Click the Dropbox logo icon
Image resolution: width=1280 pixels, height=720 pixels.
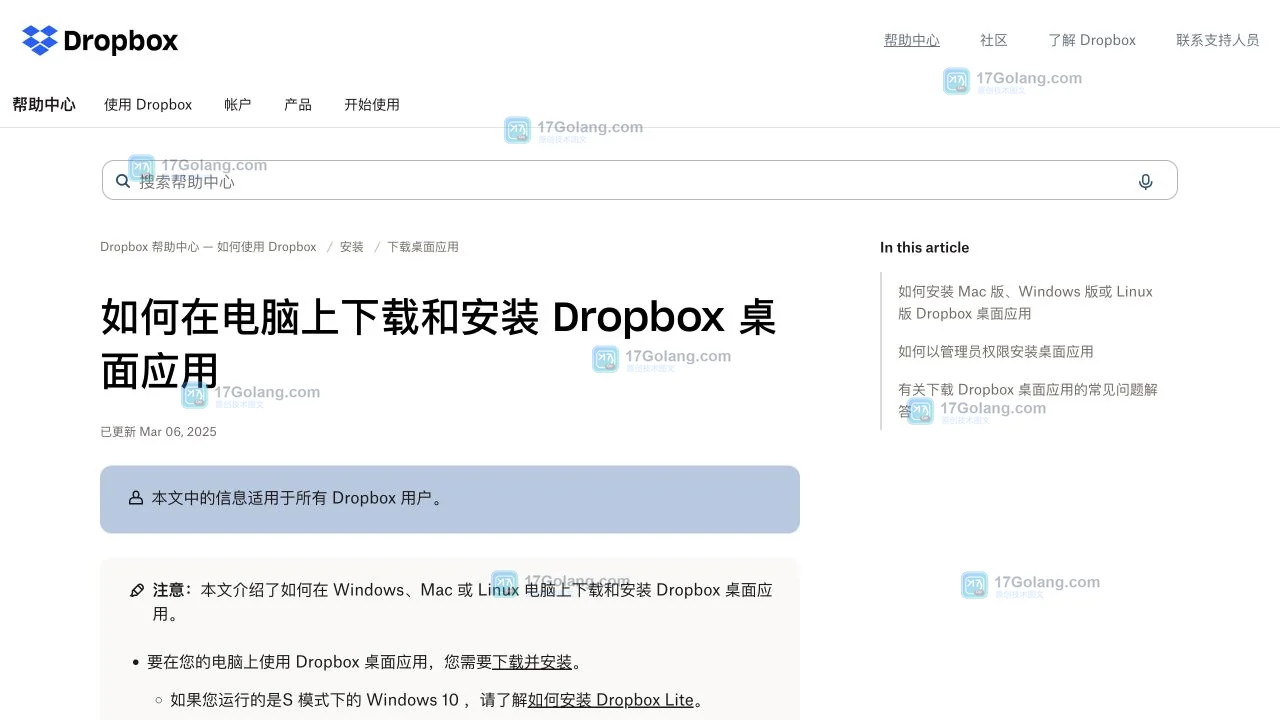40,40
